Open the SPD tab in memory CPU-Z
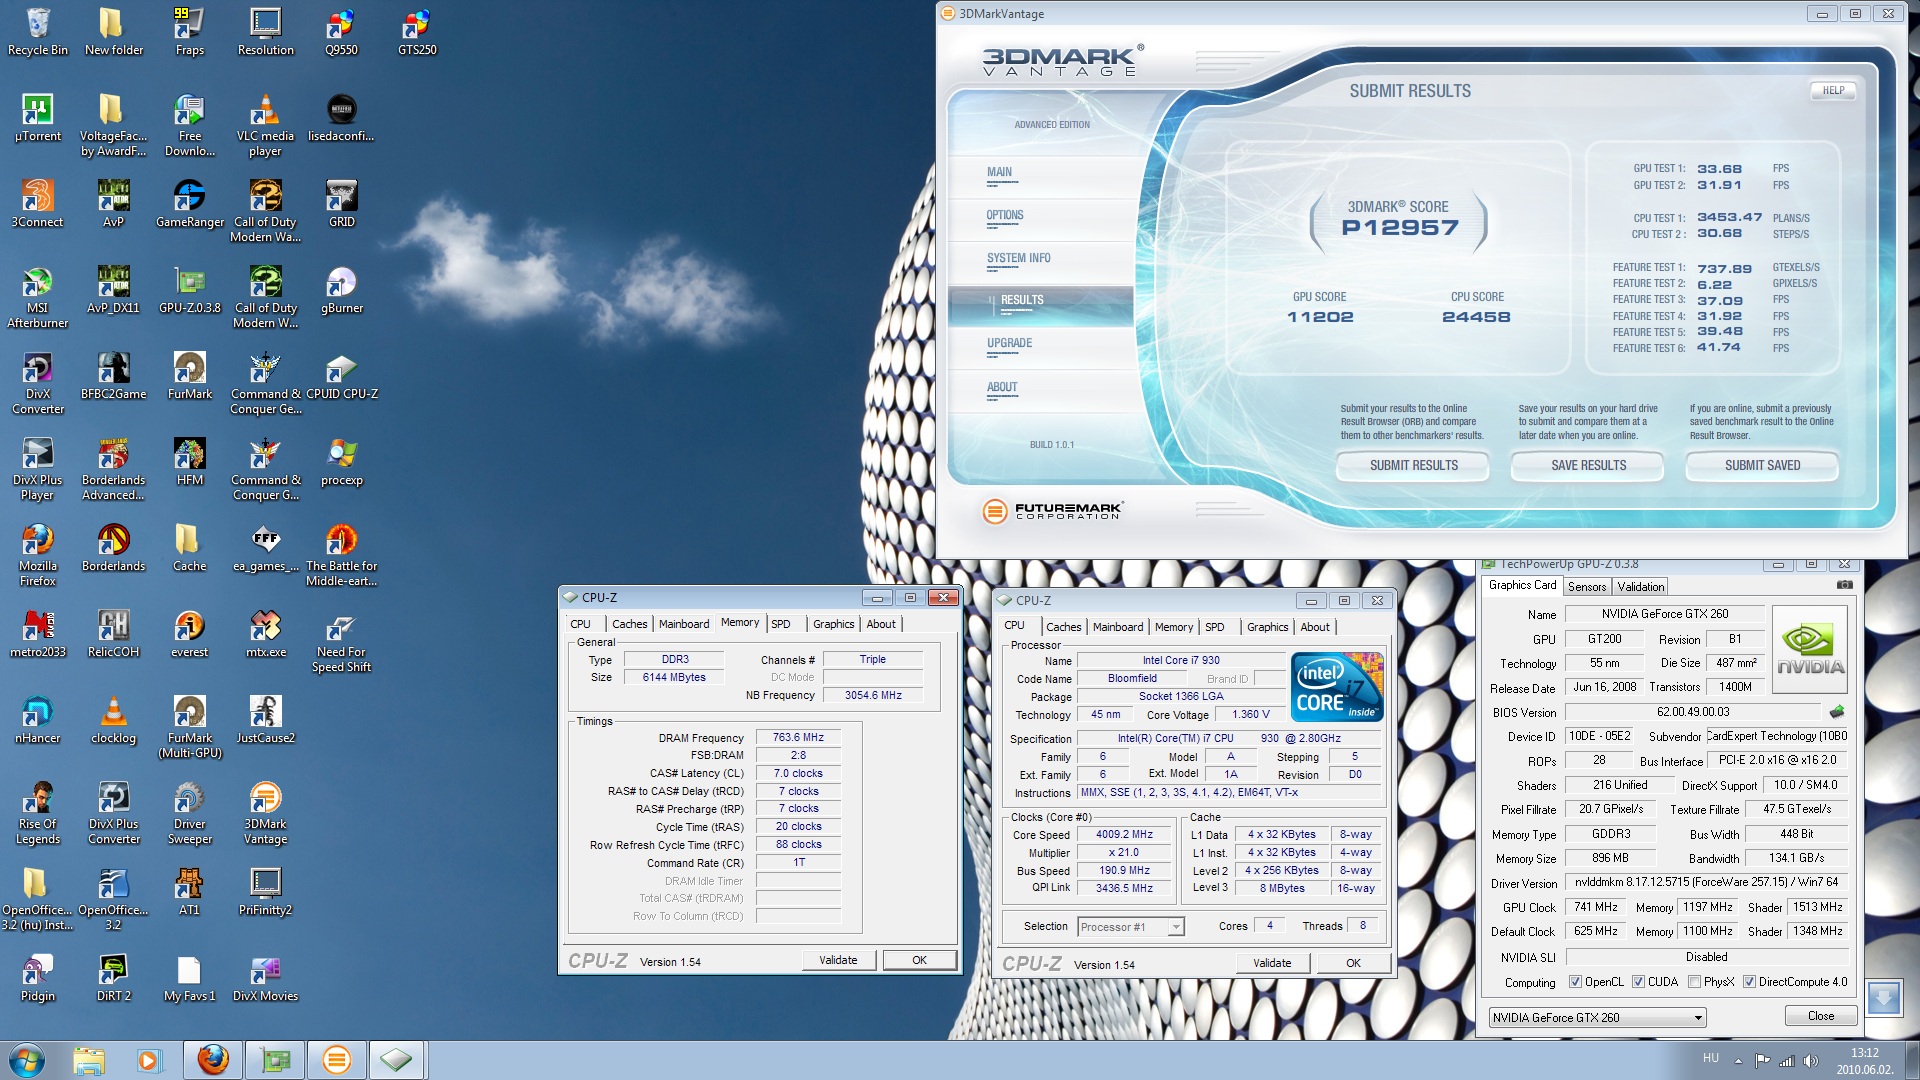This screenshot has height=1080, width=1920. [x=781, y=624]
